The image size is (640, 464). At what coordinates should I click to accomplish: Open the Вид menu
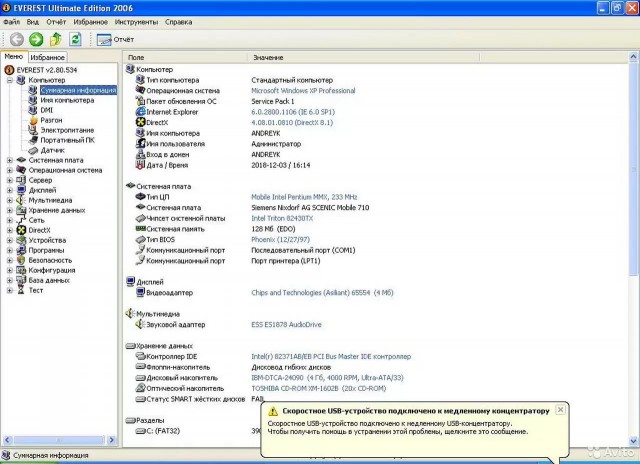[x=33, y=22]
